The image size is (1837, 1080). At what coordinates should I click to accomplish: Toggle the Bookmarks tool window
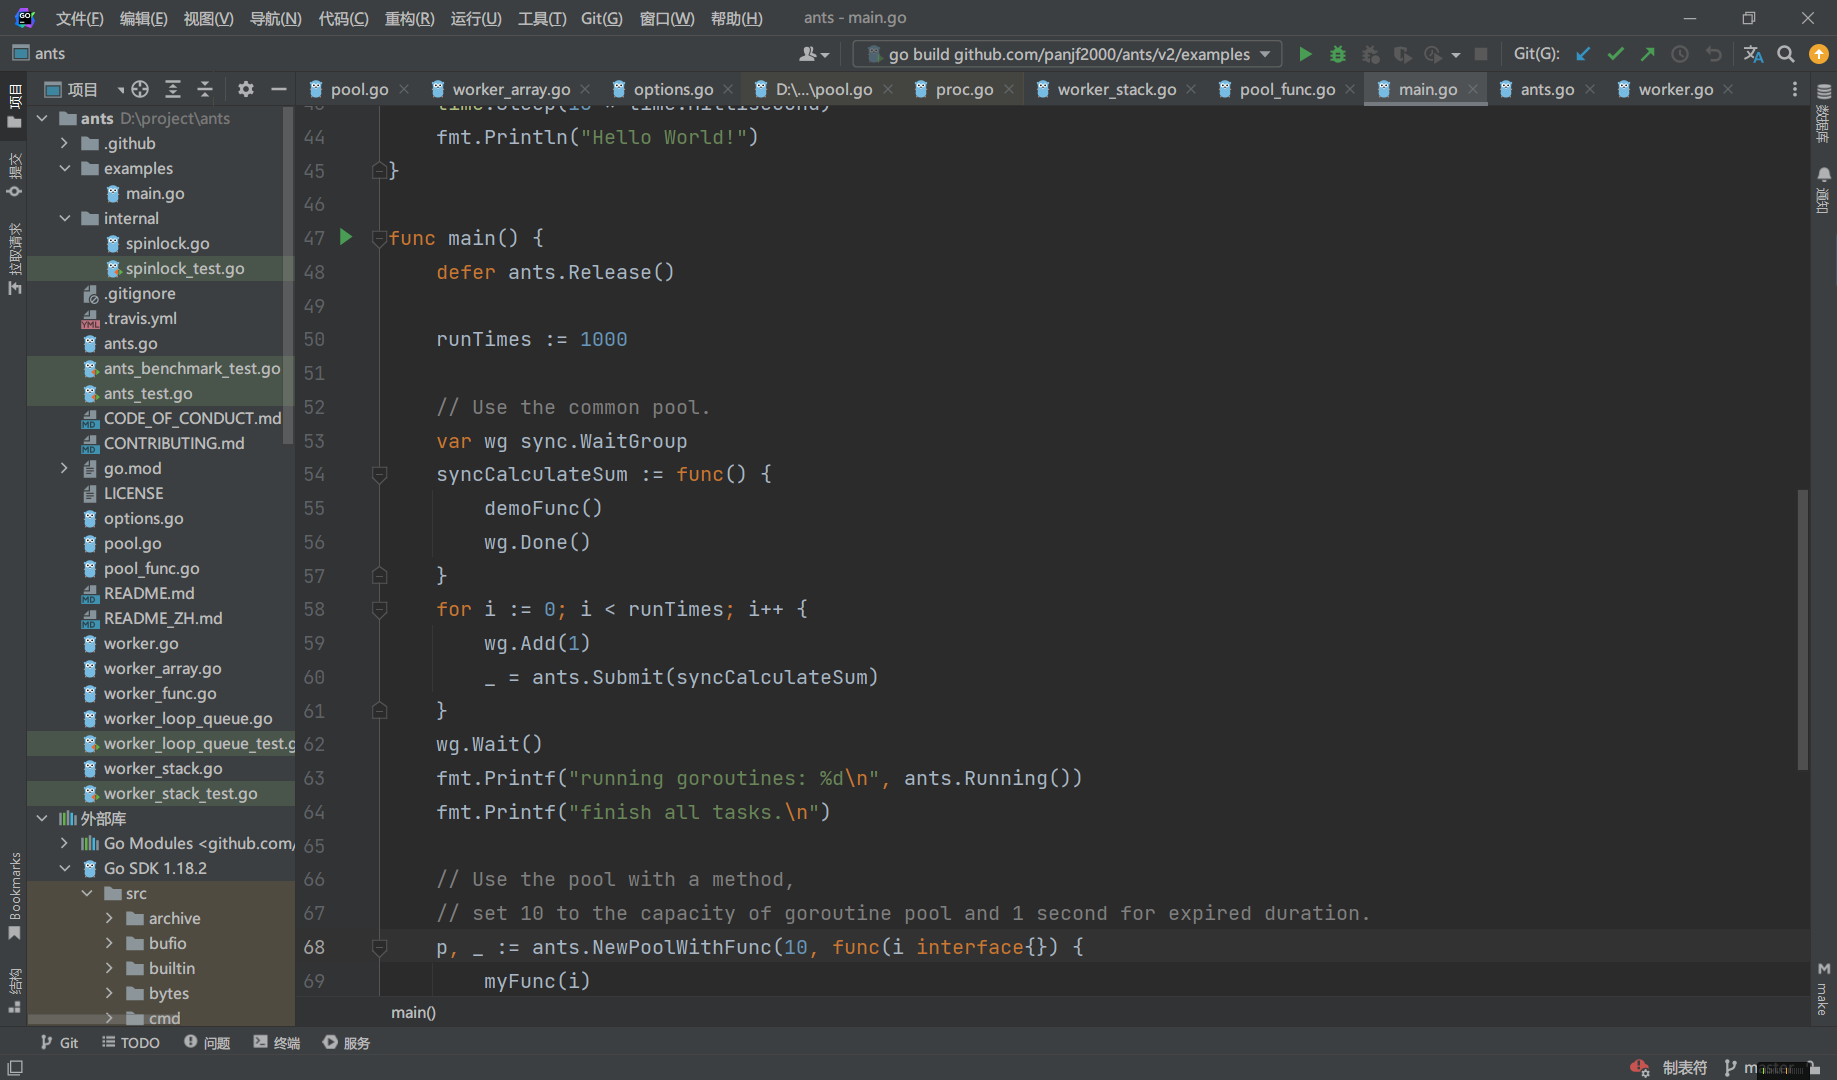pos(14,895)
